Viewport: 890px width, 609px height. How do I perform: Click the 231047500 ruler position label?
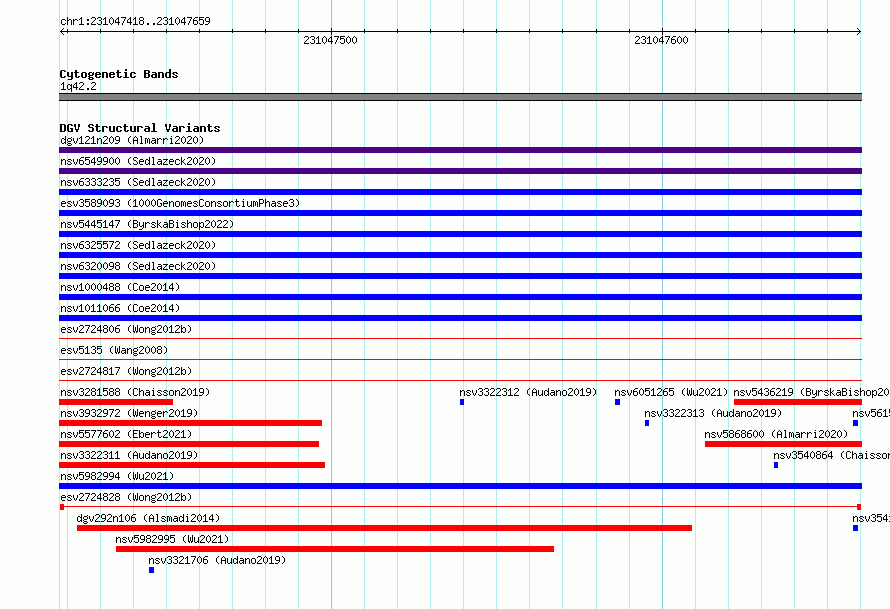(x=330, y=40)
